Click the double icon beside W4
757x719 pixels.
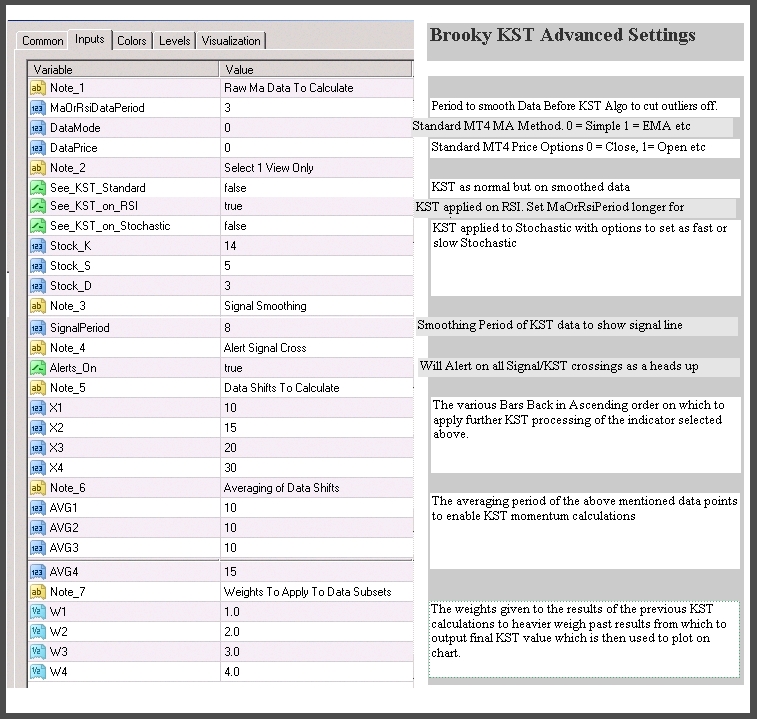37,672
